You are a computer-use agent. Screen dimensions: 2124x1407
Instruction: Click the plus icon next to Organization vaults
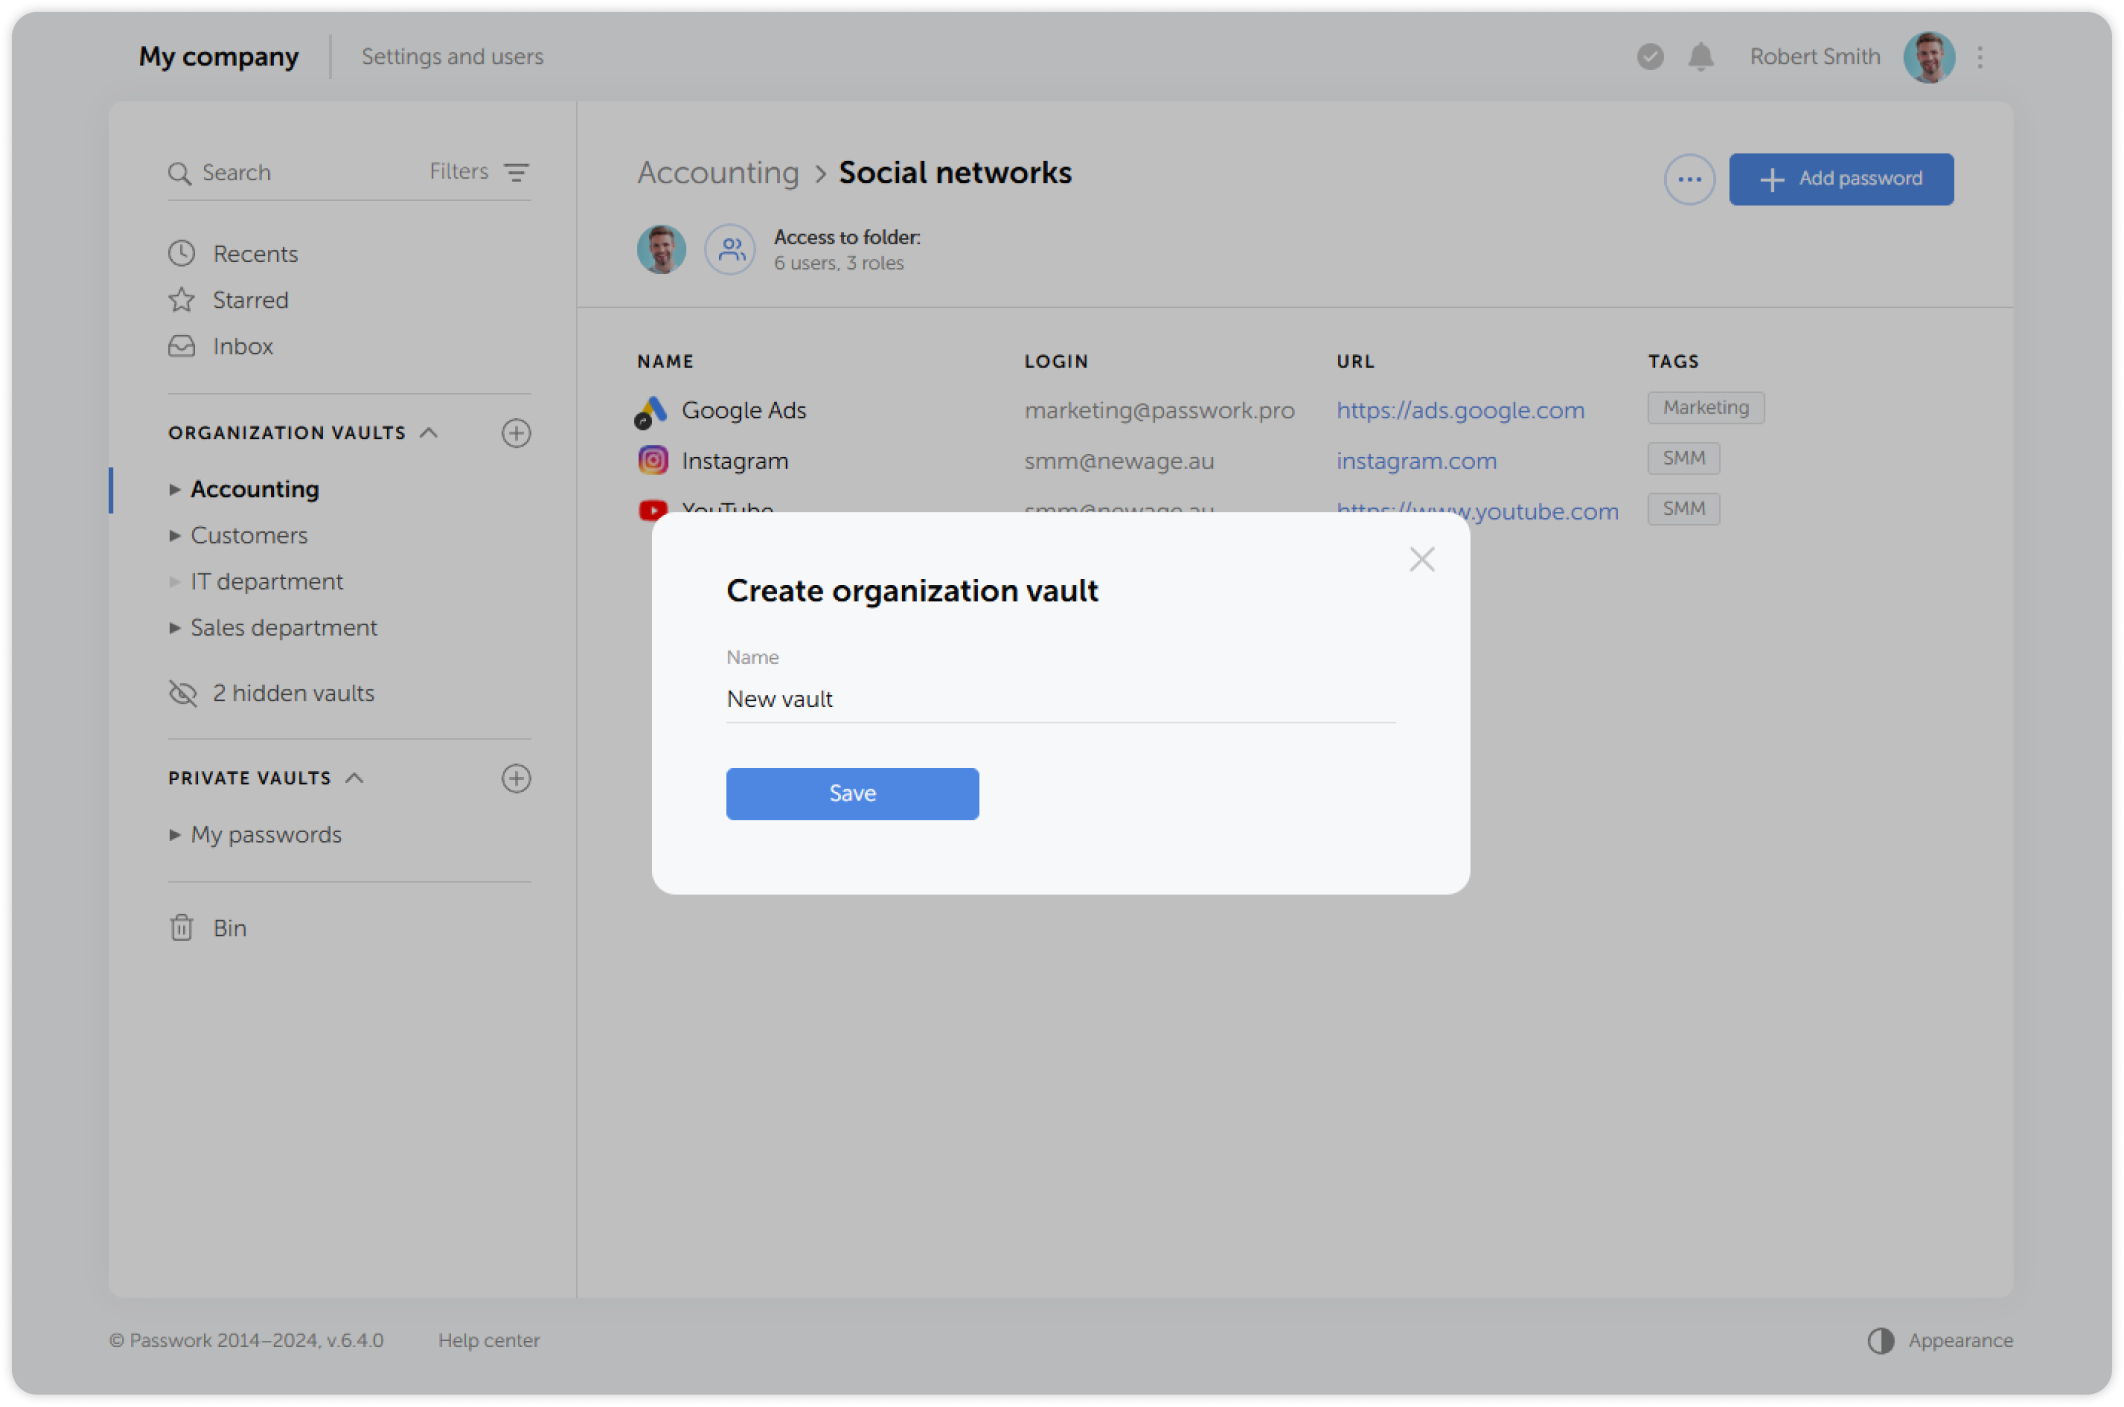click(x=516, y=433)
